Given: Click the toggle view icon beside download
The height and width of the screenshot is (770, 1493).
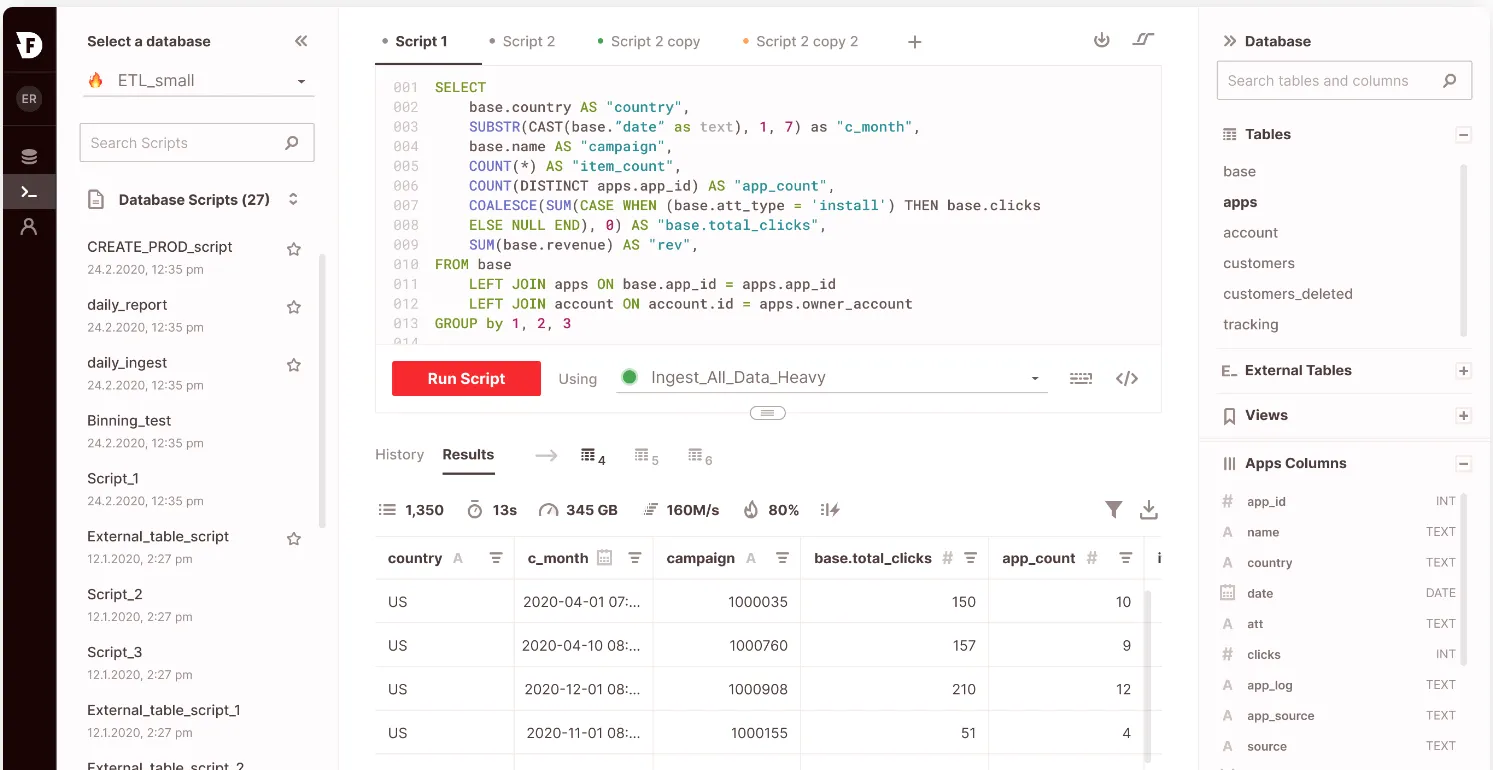Looking at the screenshot, I should 1143,40.
